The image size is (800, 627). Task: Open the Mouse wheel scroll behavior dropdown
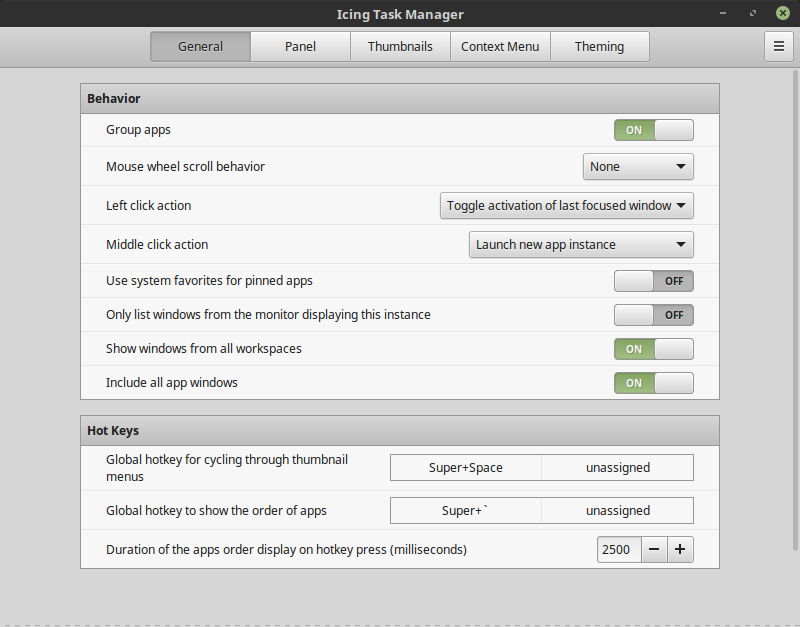pos(638,166)
